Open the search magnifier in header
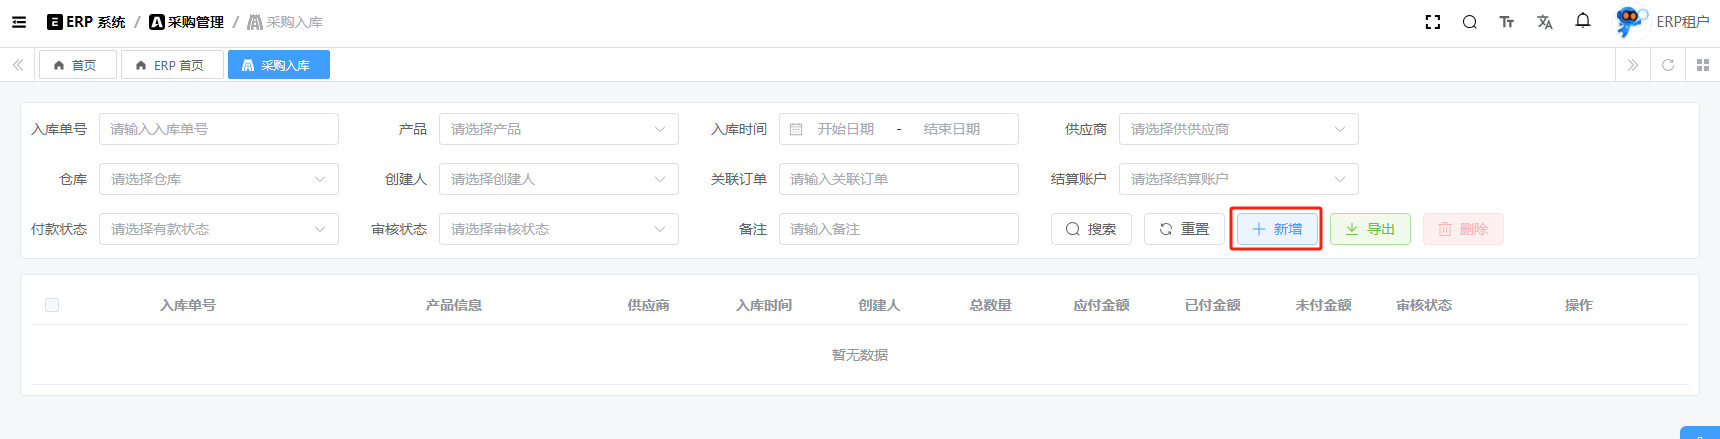 tap(1469, 22)
